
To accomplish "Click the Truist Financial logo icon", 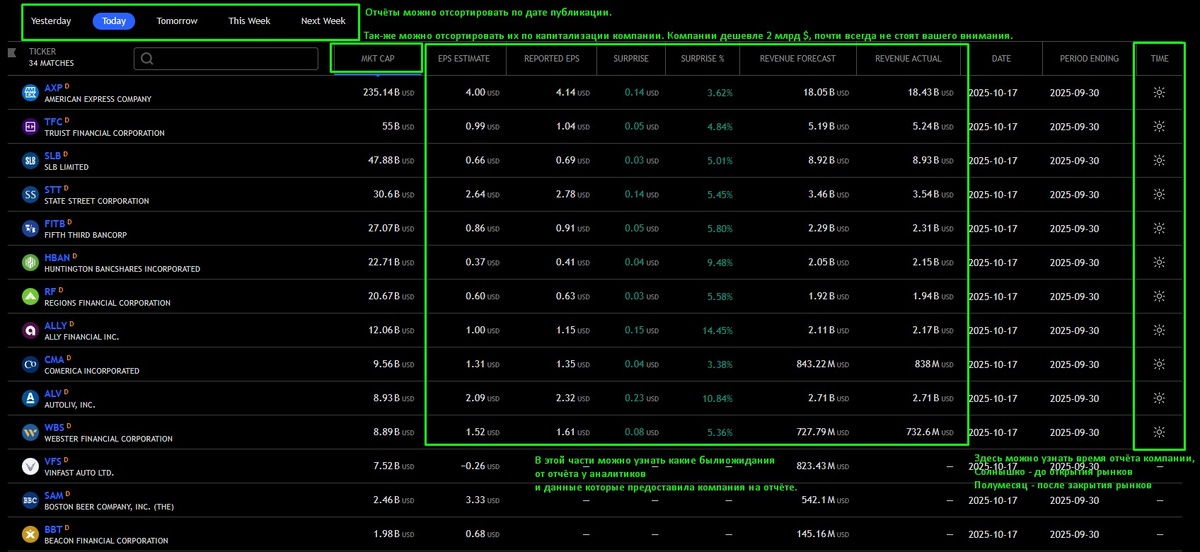I will click(x=30, y=127).
